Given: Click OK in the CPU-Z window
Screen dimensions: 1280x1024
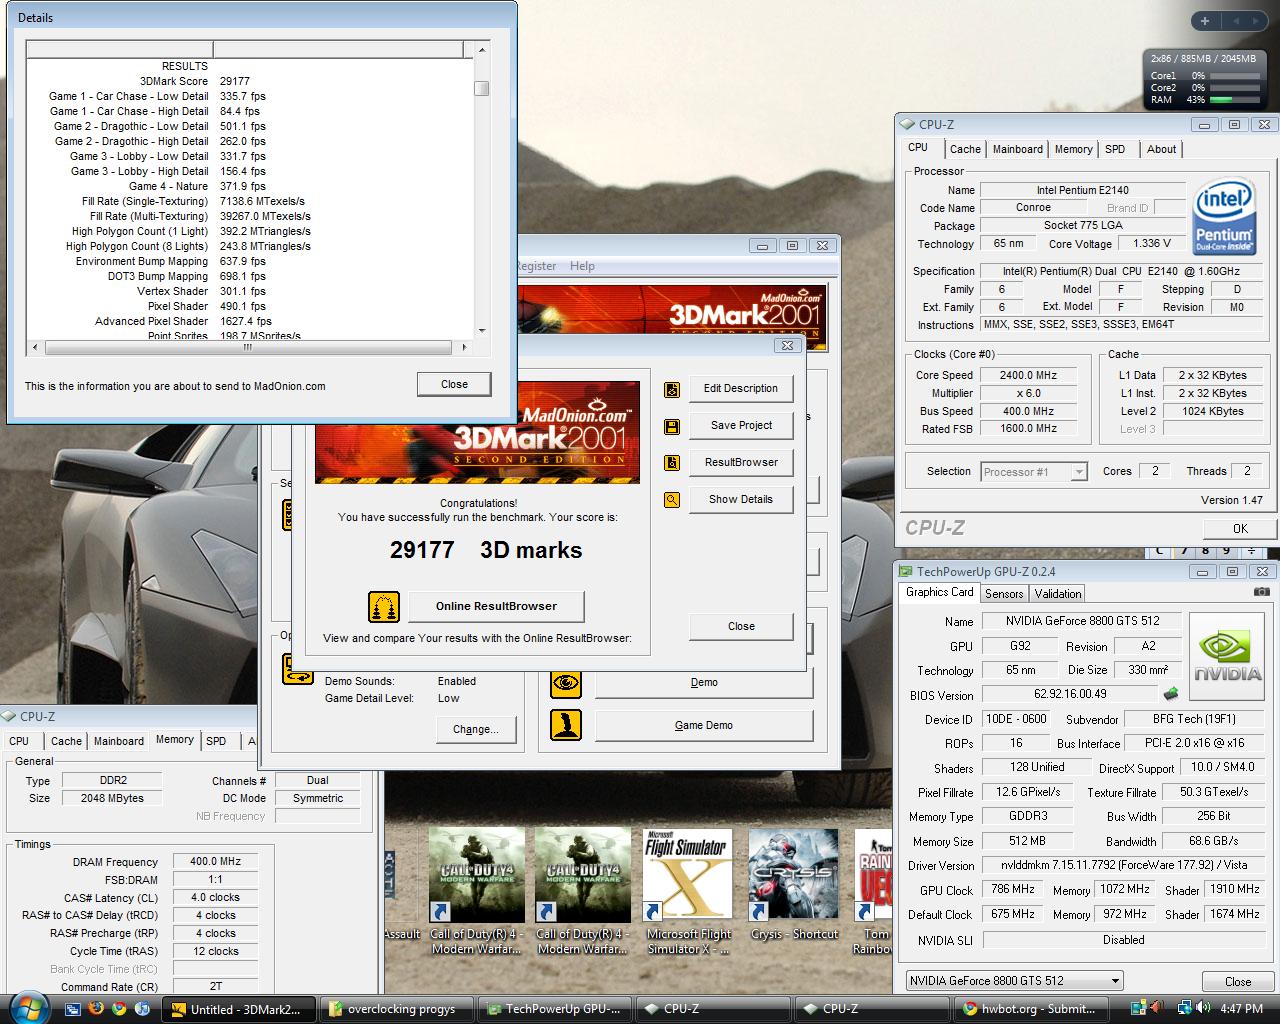Looking at the screenshot, I should point(1240,529).
